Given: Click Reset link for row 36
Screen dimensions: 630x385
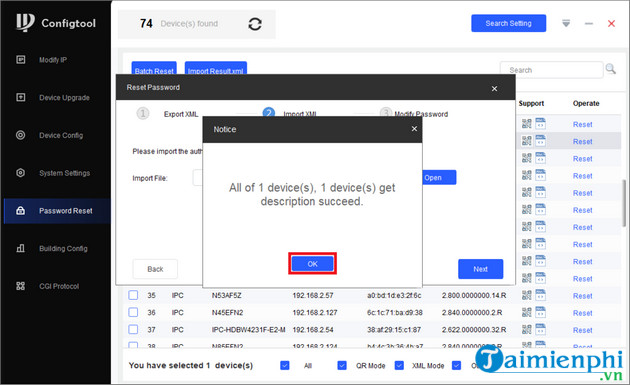Looking at the screenshot, I should [x=583, y=313].
